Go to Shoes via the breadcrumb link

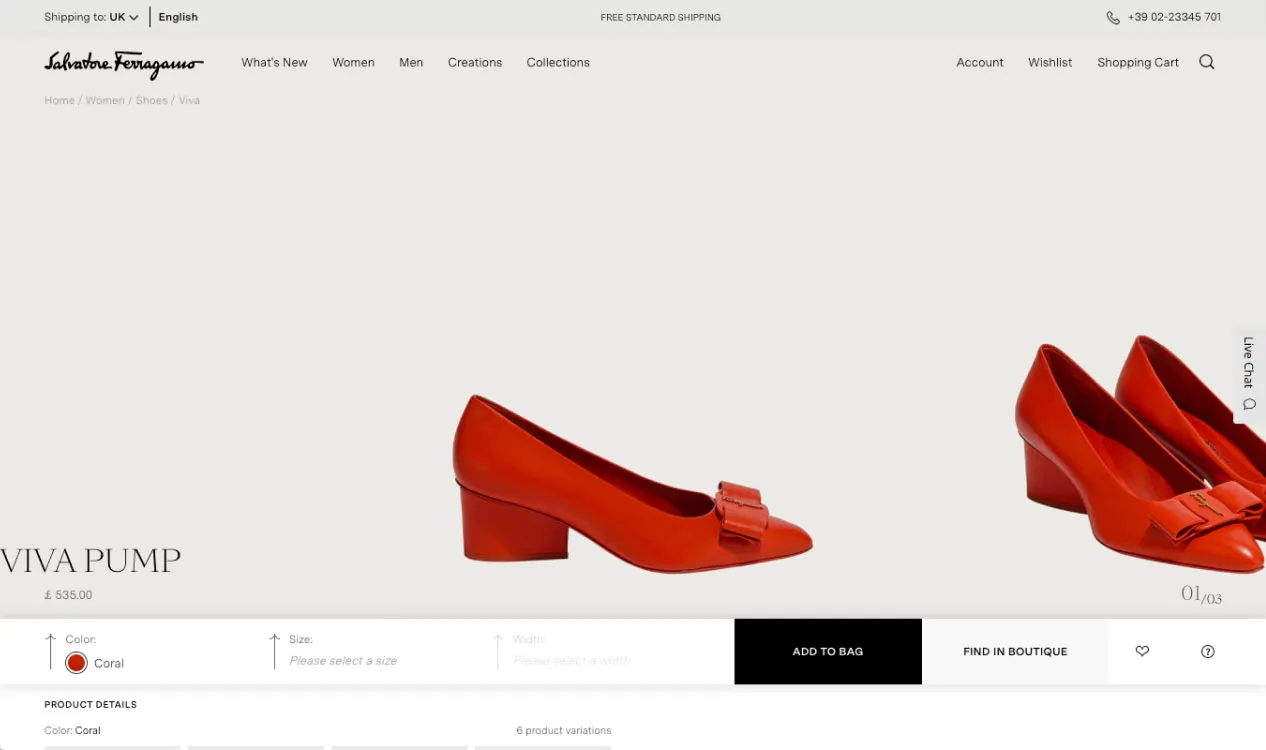pyautogui.click(x=151, y=100)
